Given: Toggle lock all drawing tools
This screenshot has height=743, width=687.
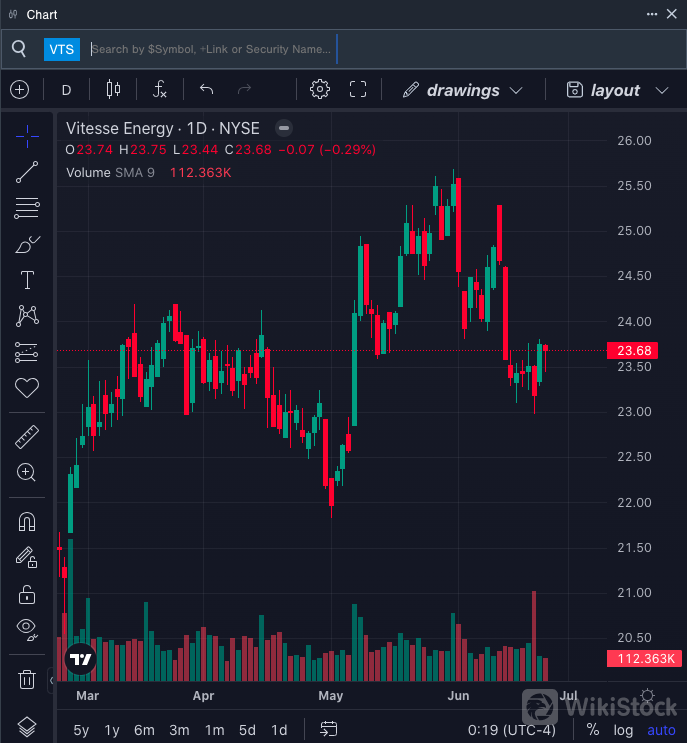Looking at the screenshot, I should (x=27, y=594).
